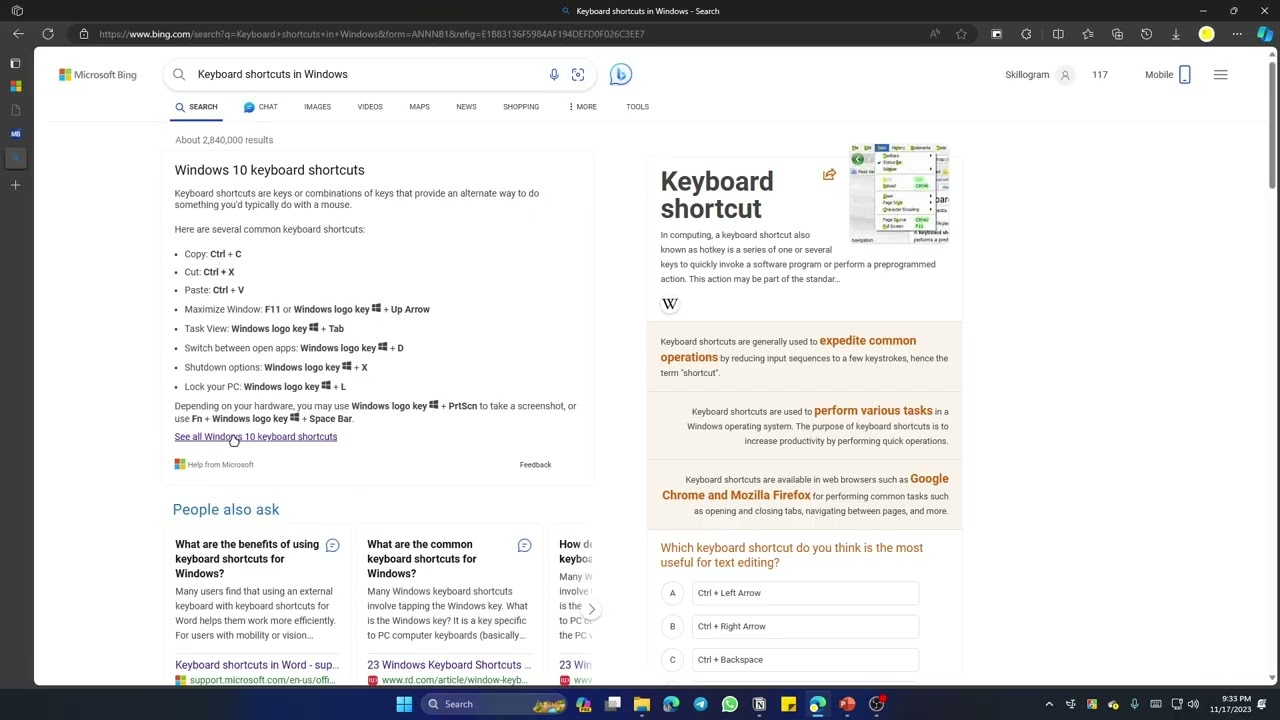The width and height of the screenshot is (1280, 720).
Task: Show hidden system tray icons chevron
Action: pos(1049,704)
